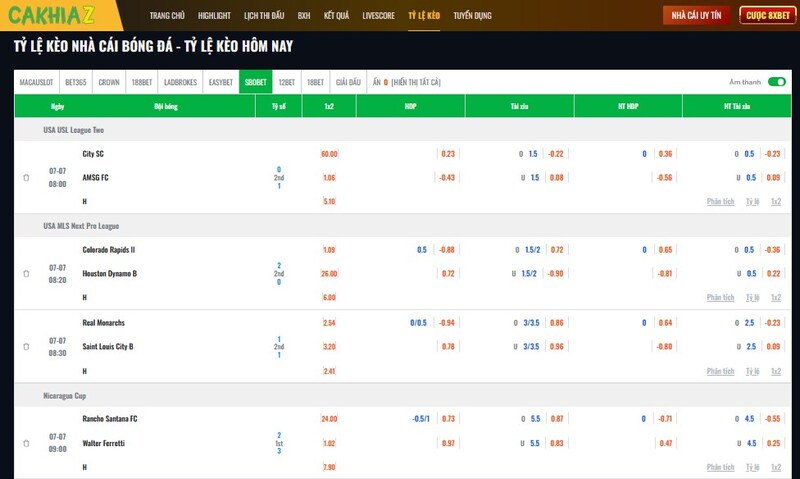
Task: Open Livescore menu item
Action: pyautogui.click(x=379, y=15)
